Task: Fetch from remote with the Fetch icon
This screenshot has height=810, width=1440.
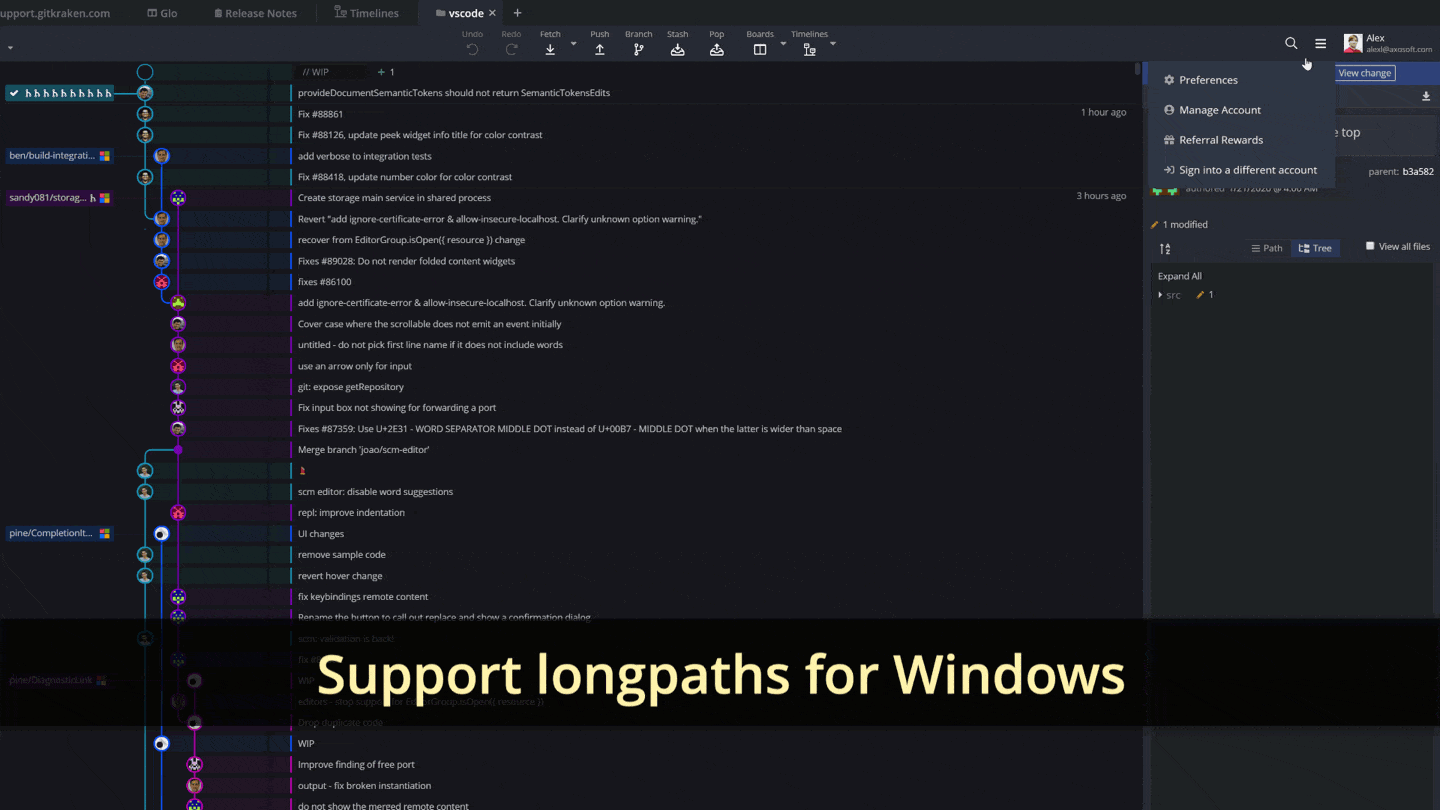Action: tap(550, 50)
